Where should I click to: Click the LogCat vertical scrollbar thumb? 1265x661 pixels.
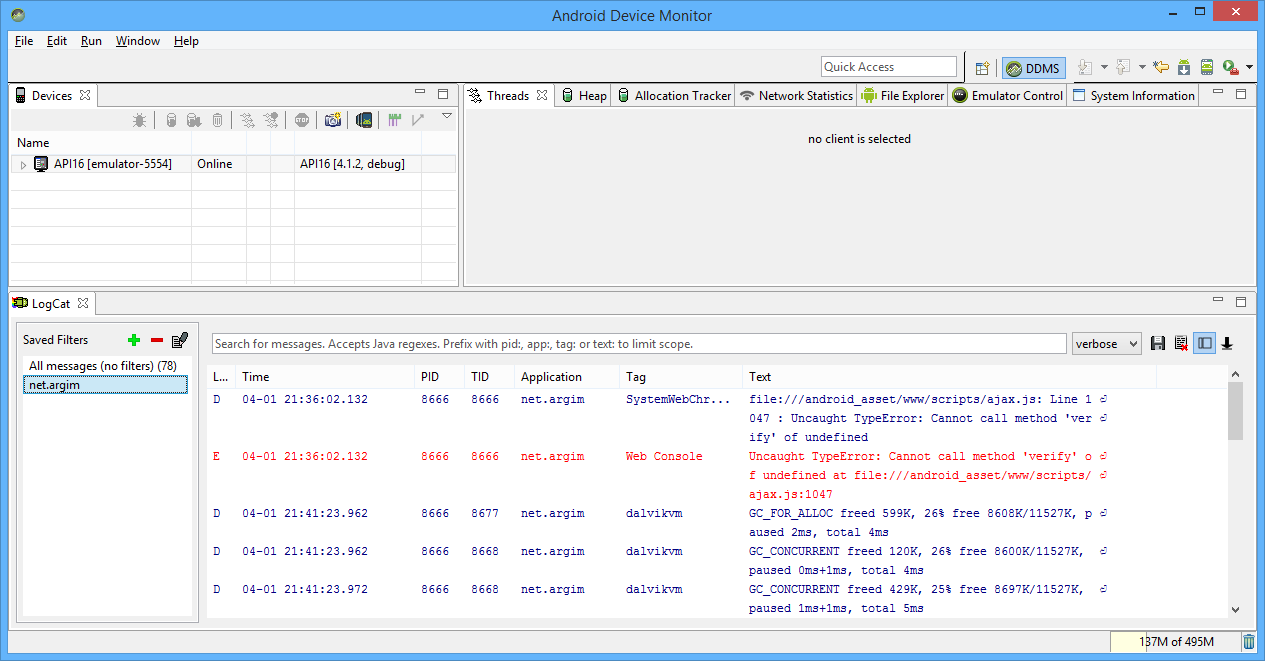[x=1235, y=411]
